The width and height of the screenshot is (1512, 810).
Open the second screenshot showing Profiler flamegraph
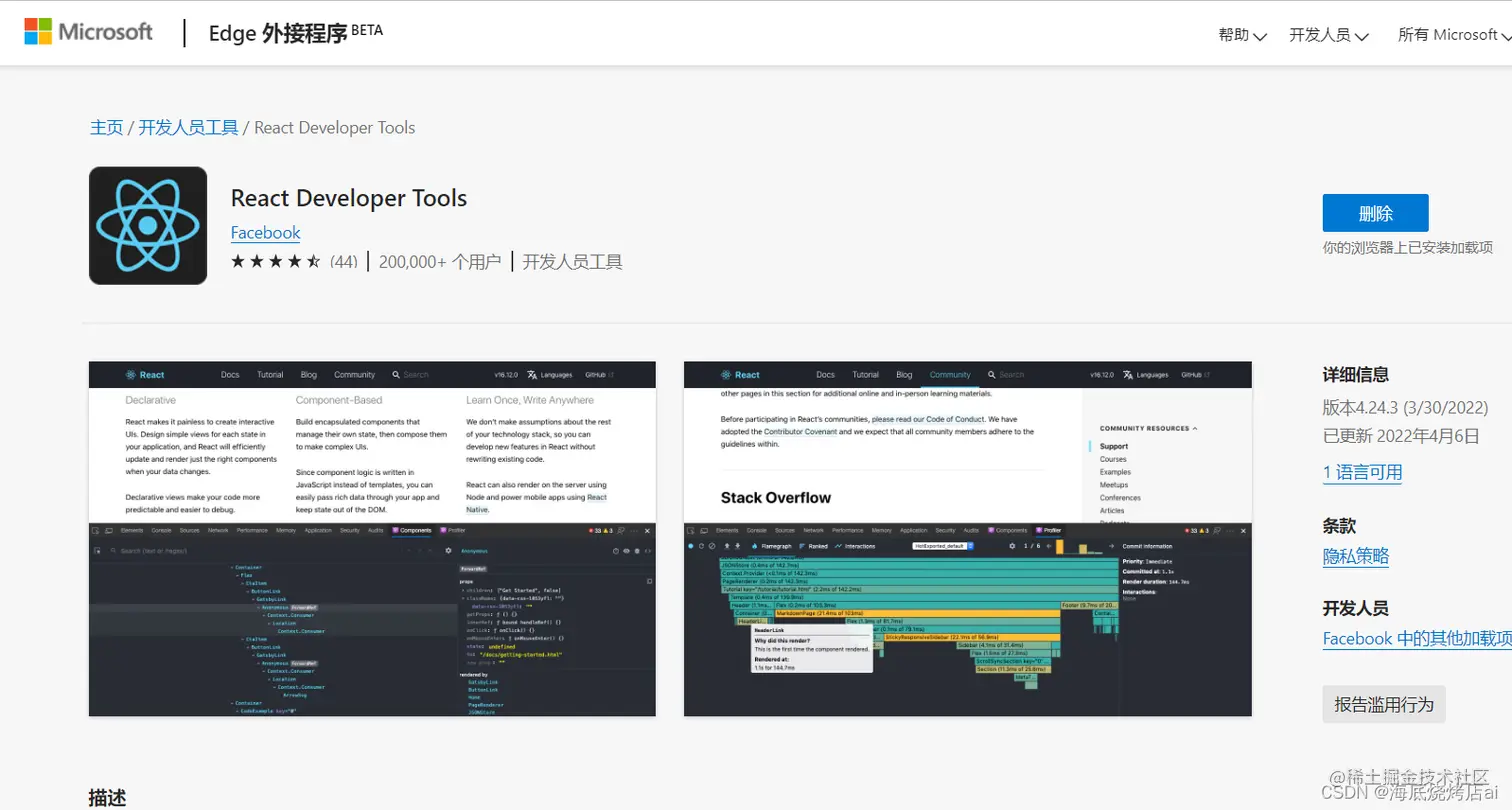click(x=968, y=539)
